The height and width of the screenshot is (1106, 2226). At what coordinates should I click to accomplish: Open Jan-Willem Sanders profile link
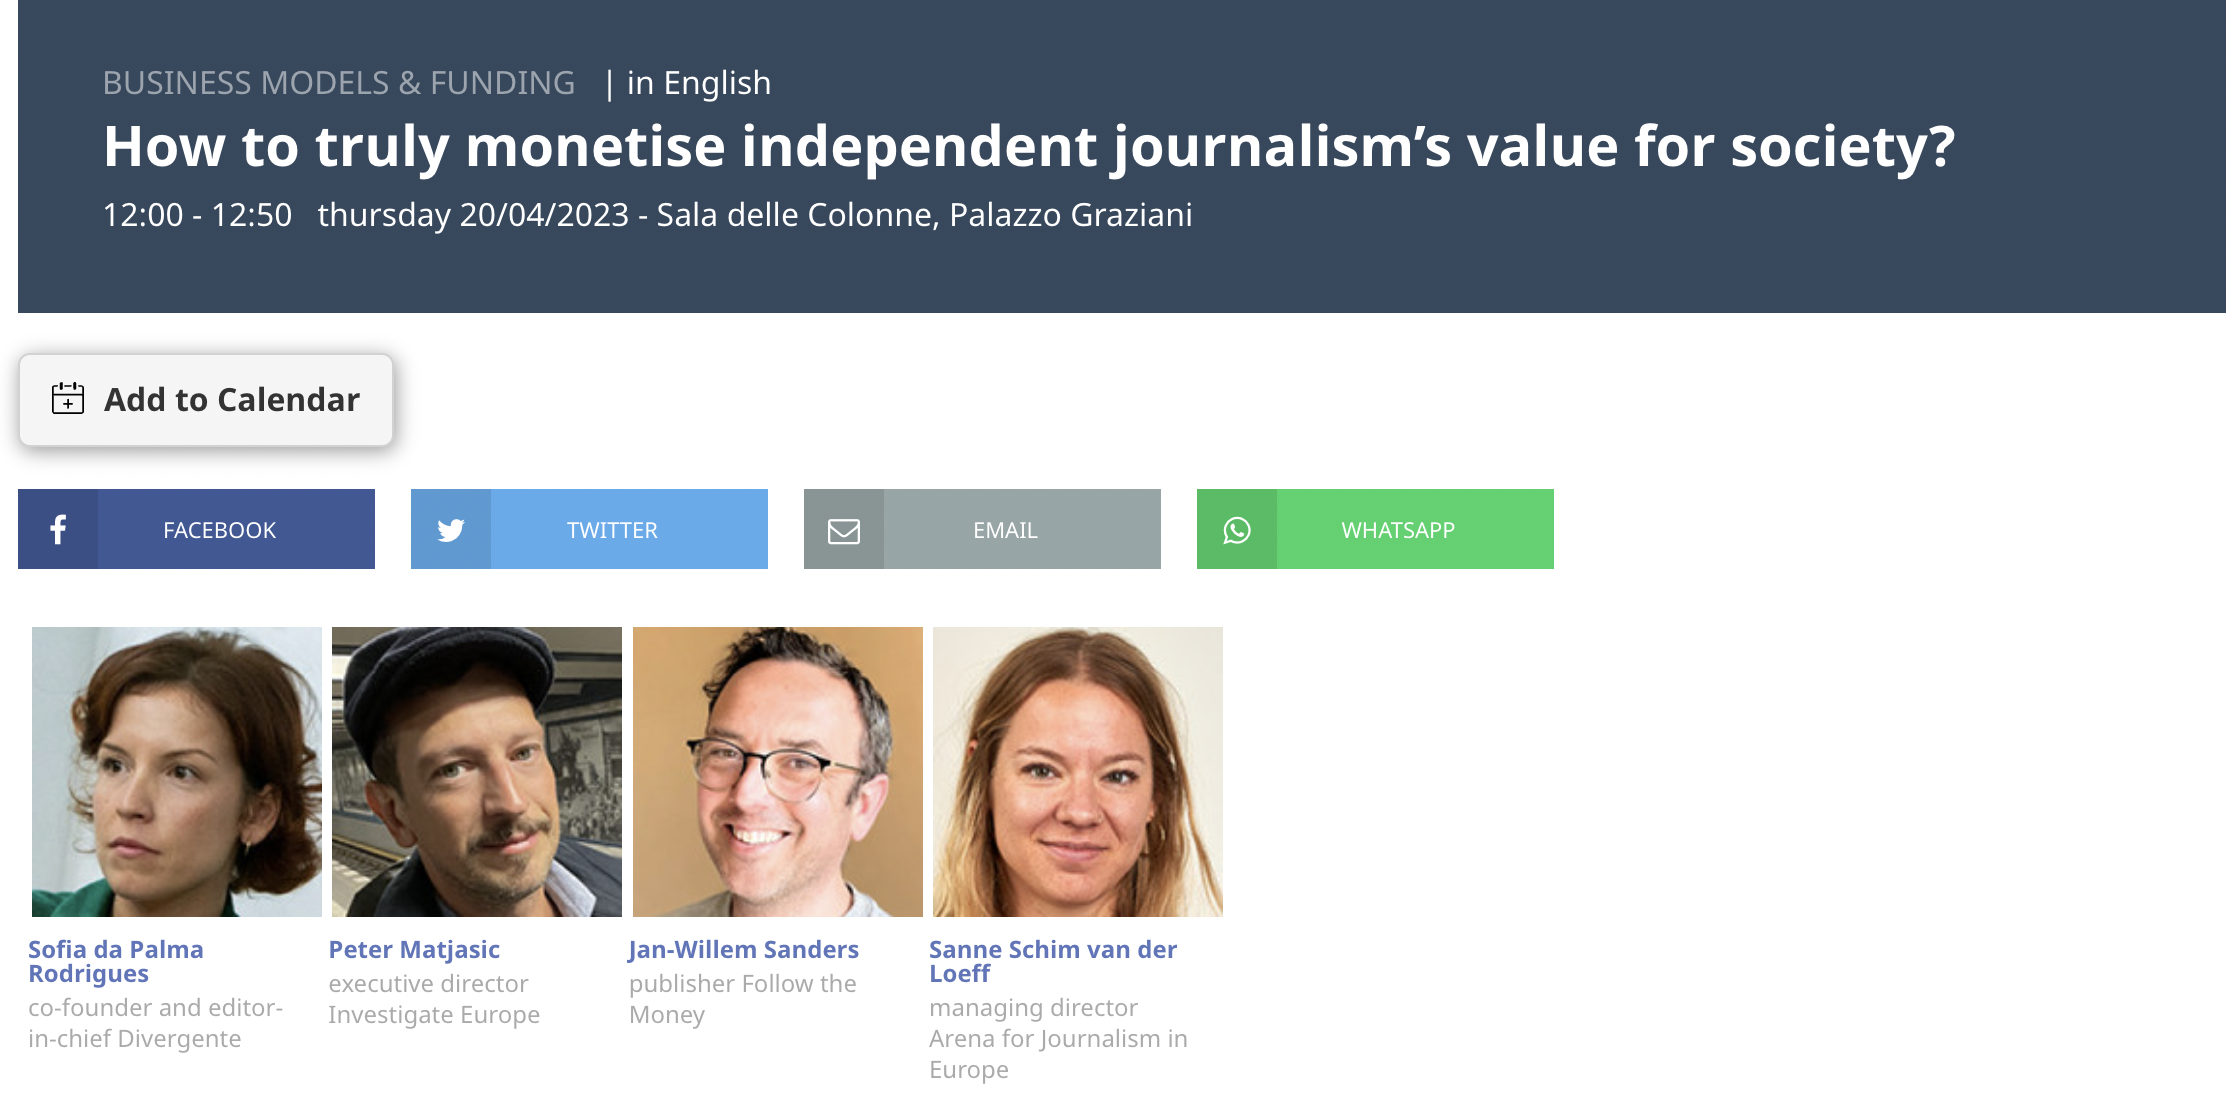744,949
